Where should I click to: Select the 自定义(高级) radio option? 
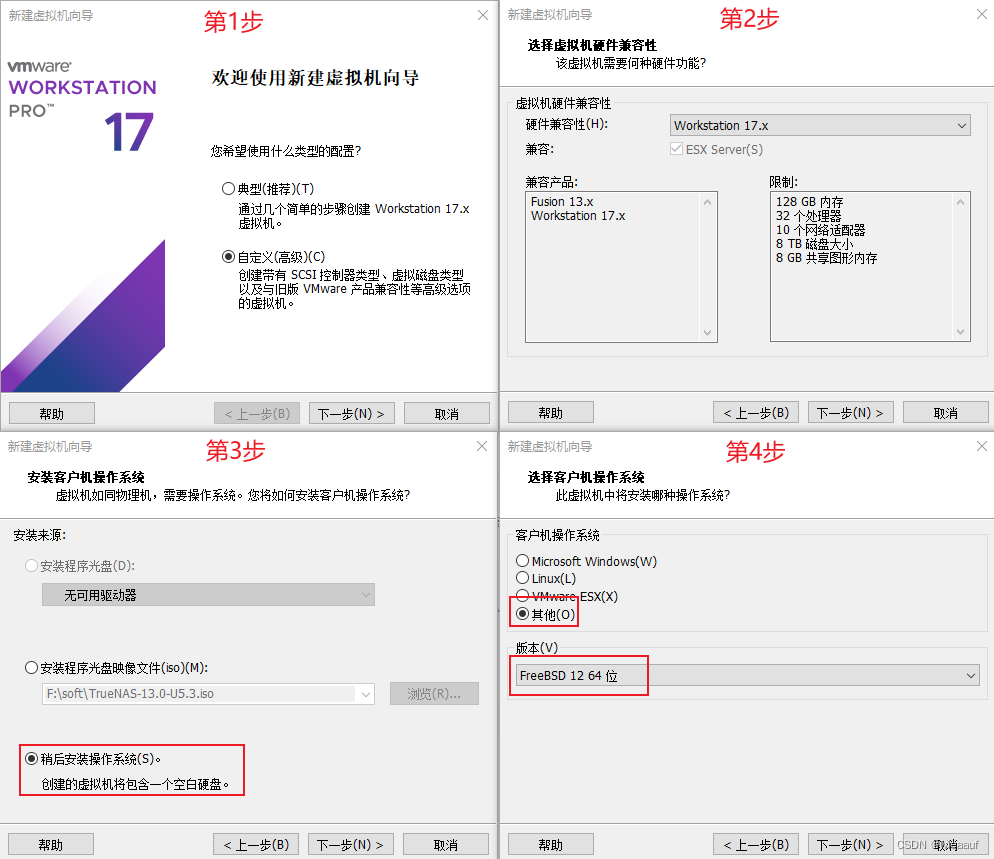[228, 257]
